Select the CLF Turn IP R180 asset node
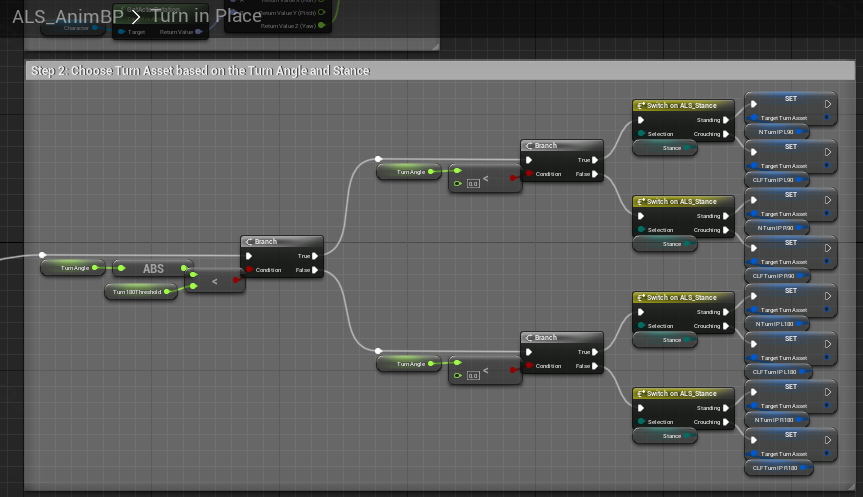The height and width of the screenshot is (497, 863). pyautogui.click(x=775, y=468)
